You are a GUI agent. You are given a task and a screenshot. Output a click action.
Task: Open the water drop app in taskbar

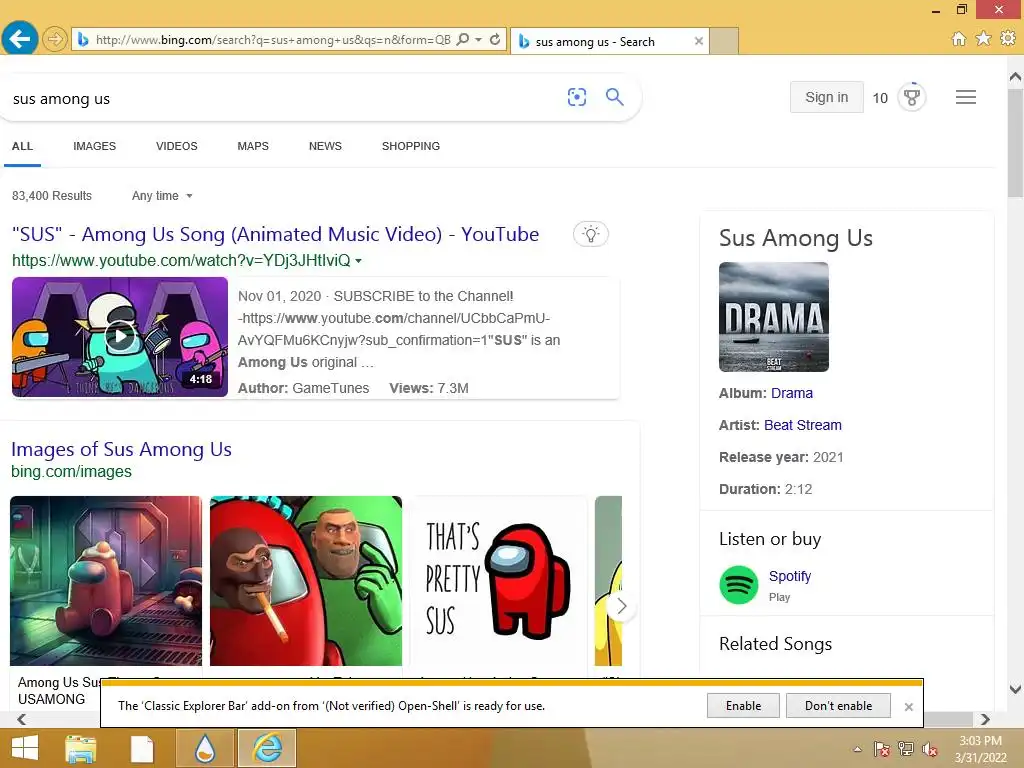point(205,748)
